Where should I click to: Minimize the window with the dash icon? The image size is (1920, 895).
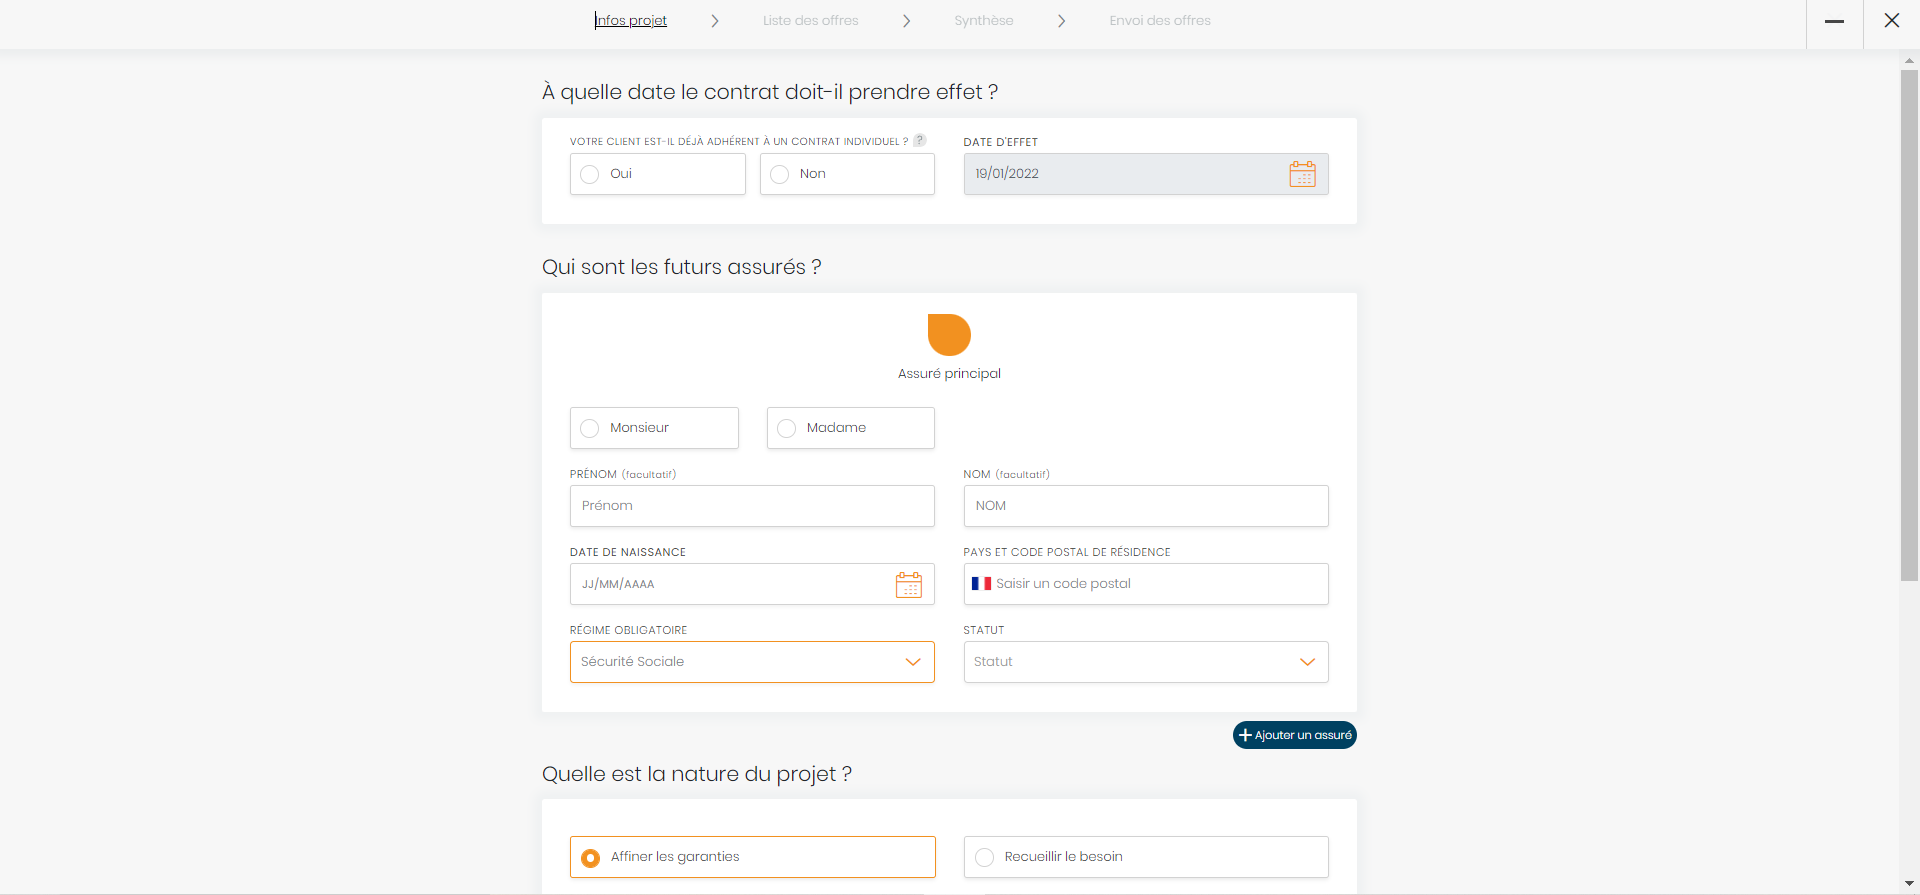(1834, 21)
